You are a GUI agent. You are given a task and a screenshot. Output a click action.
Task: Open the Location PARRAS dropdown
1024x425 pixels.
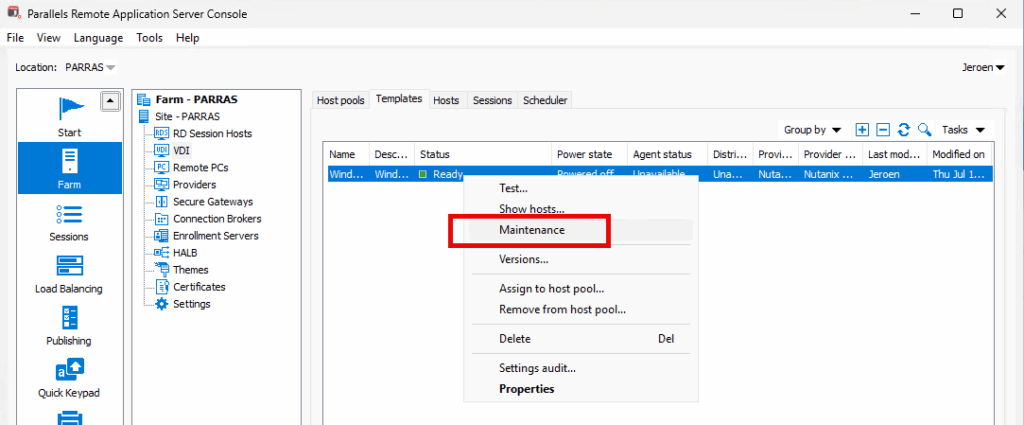click(91, 67)
